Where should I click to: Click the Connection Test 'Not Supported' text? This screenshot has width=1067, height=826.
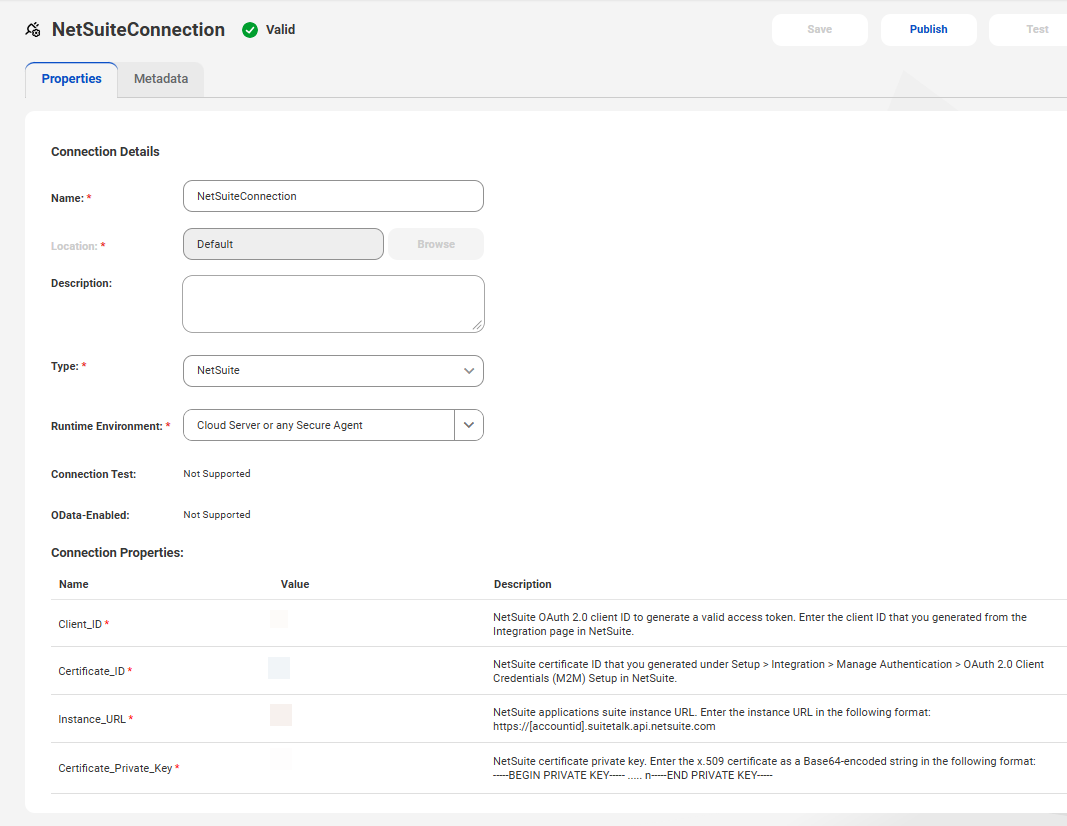coord(216,474)
